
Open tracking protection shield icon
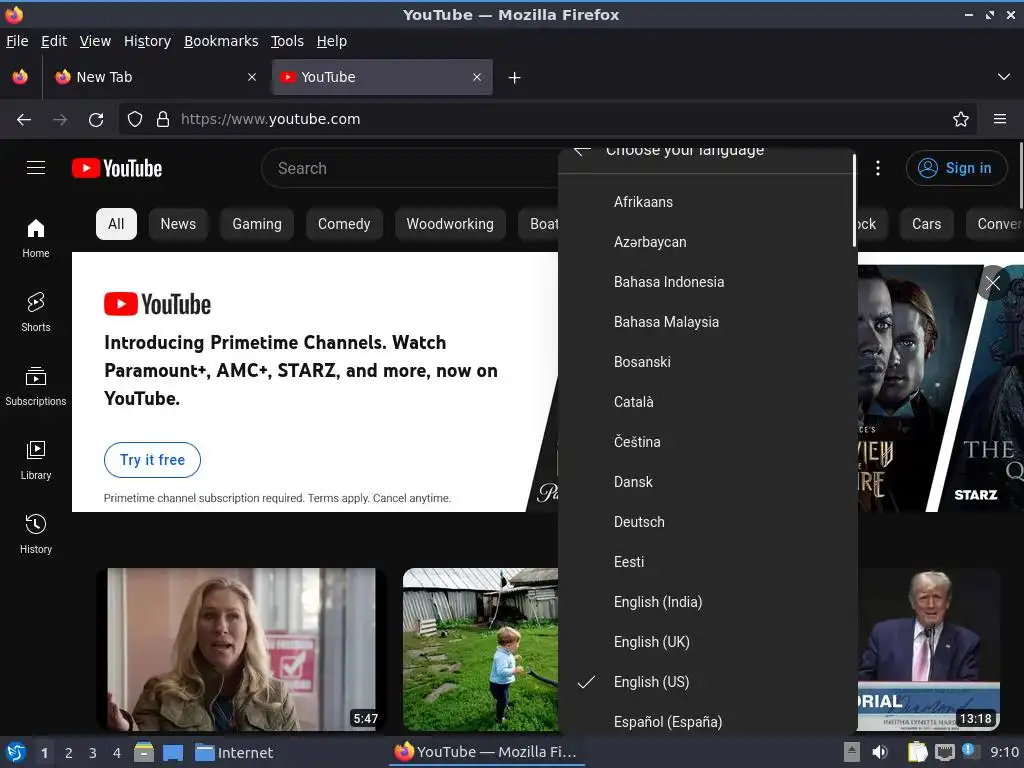point(135,119)
